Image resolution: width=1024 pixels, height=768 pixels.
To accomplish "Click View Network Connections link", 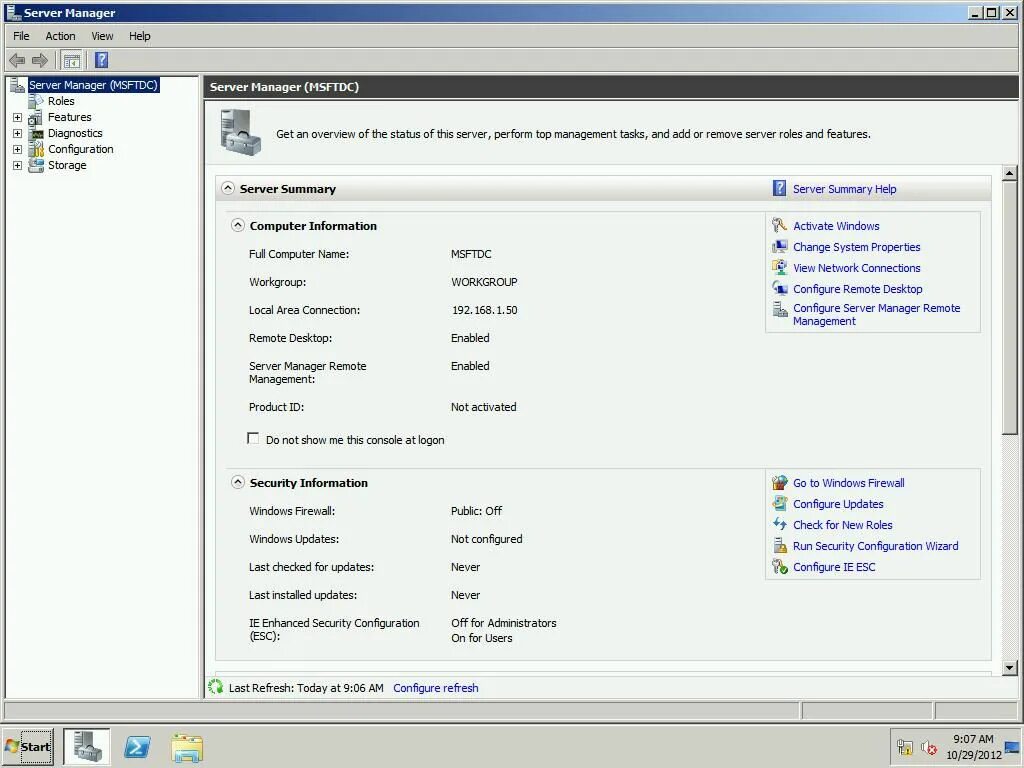I will pos(856,268).
